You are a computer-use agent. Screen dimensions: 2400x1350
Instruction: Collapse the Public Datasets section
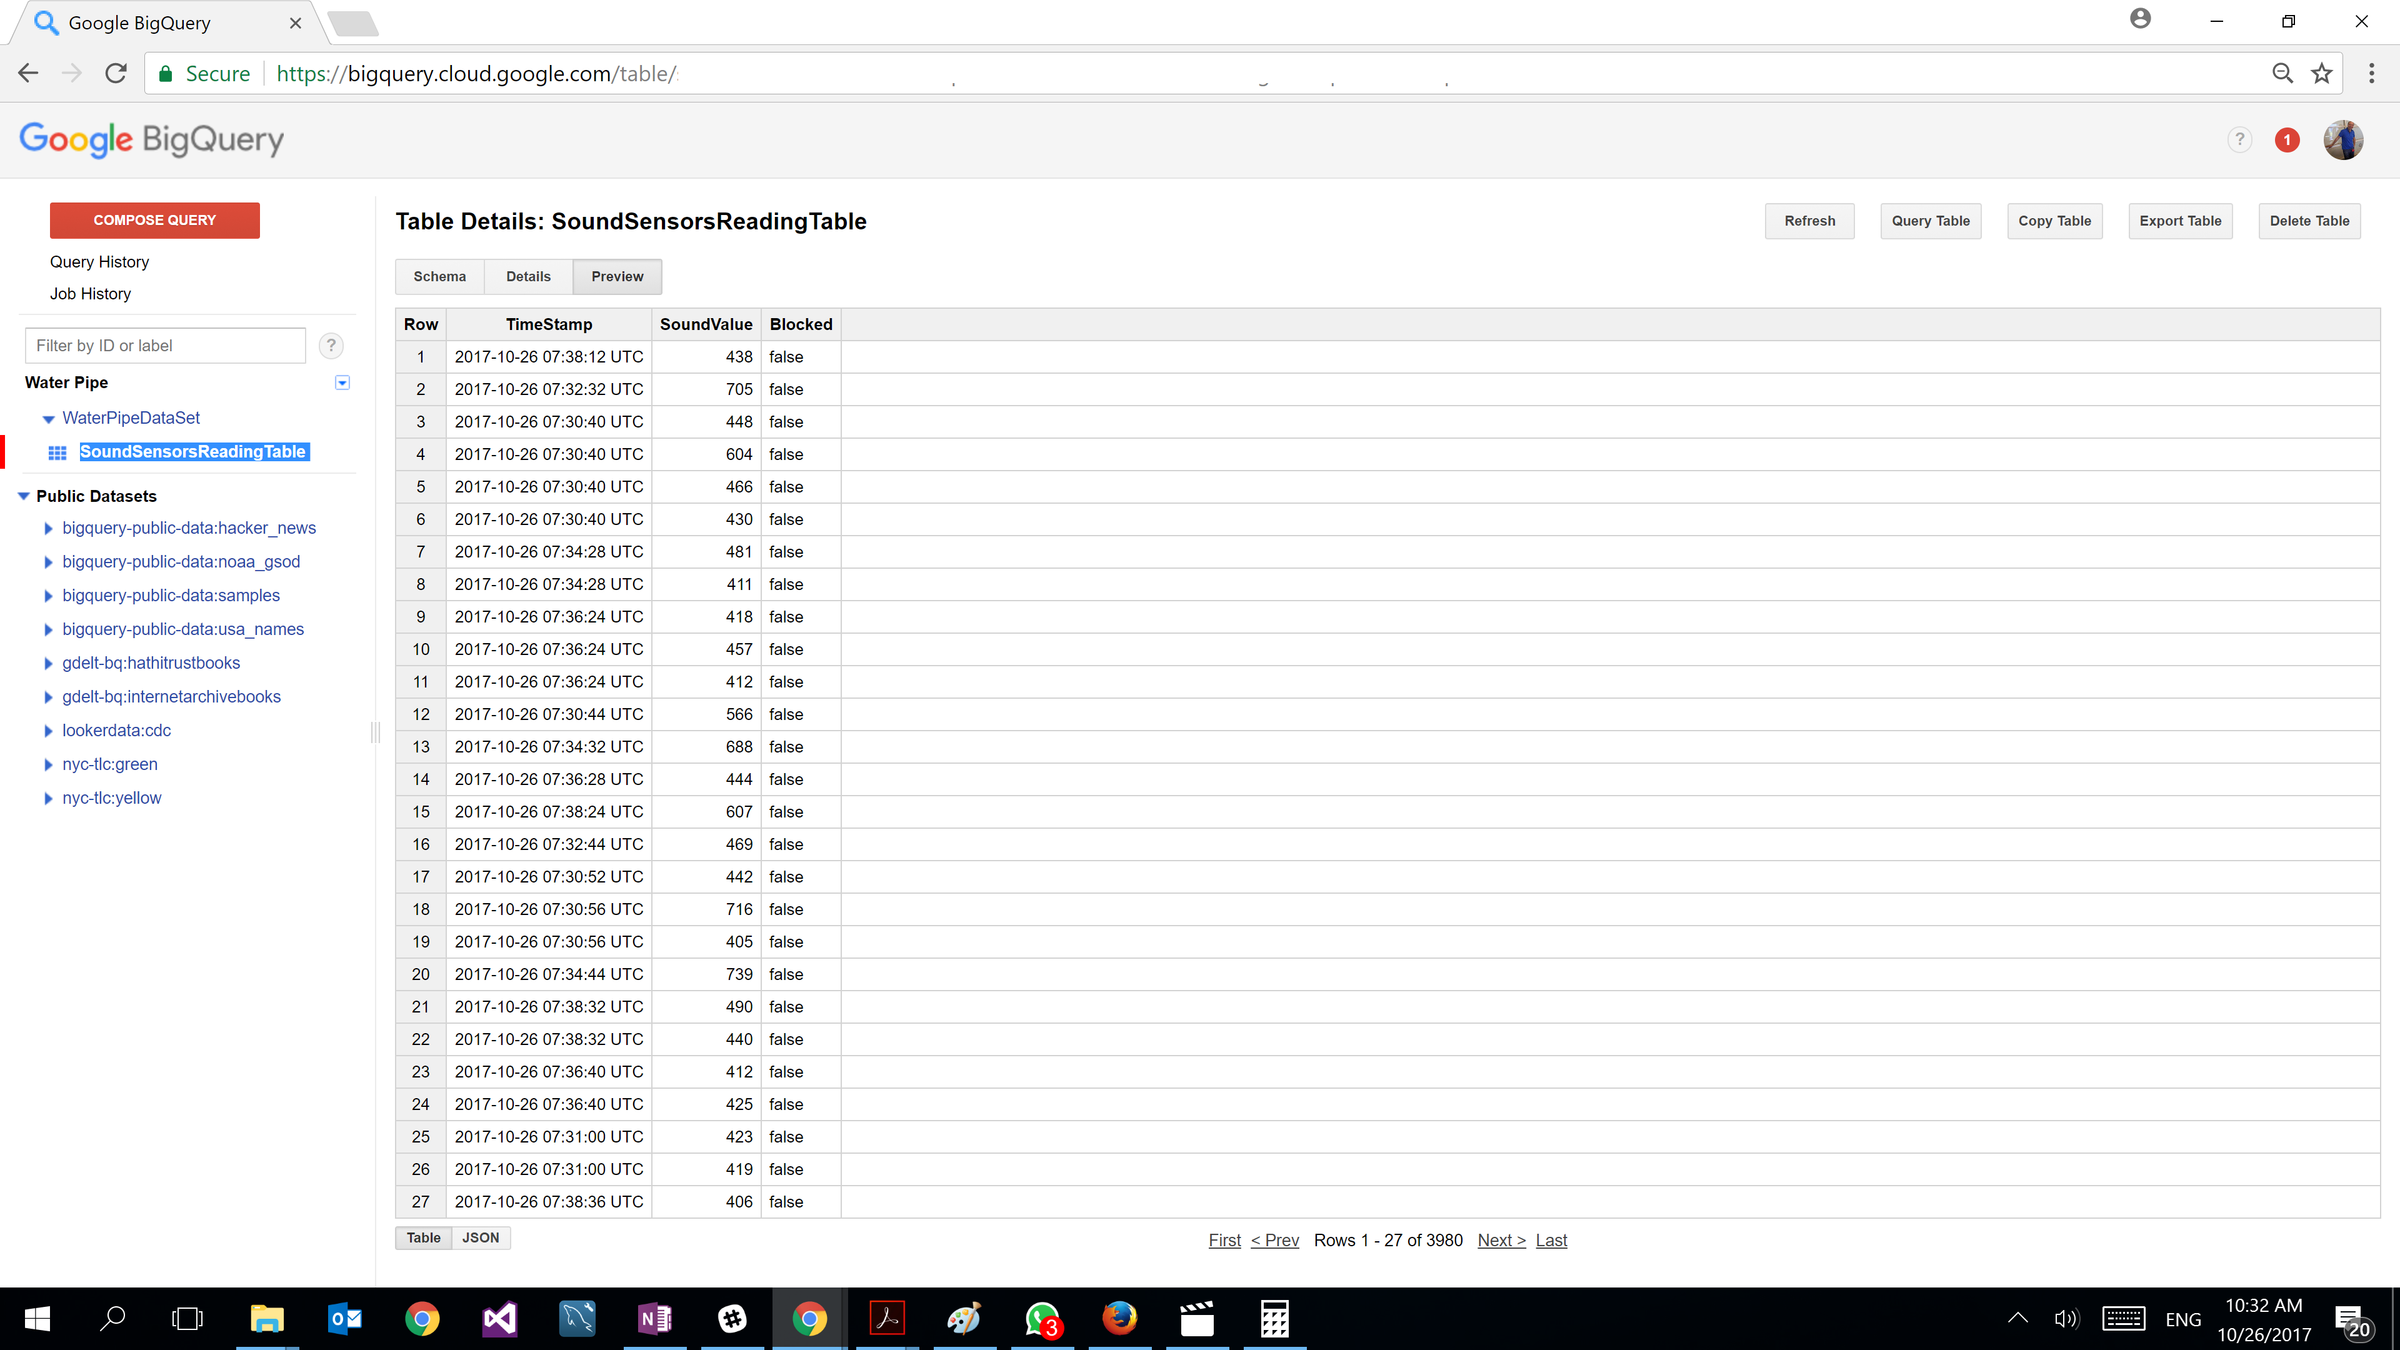[24, 496]
